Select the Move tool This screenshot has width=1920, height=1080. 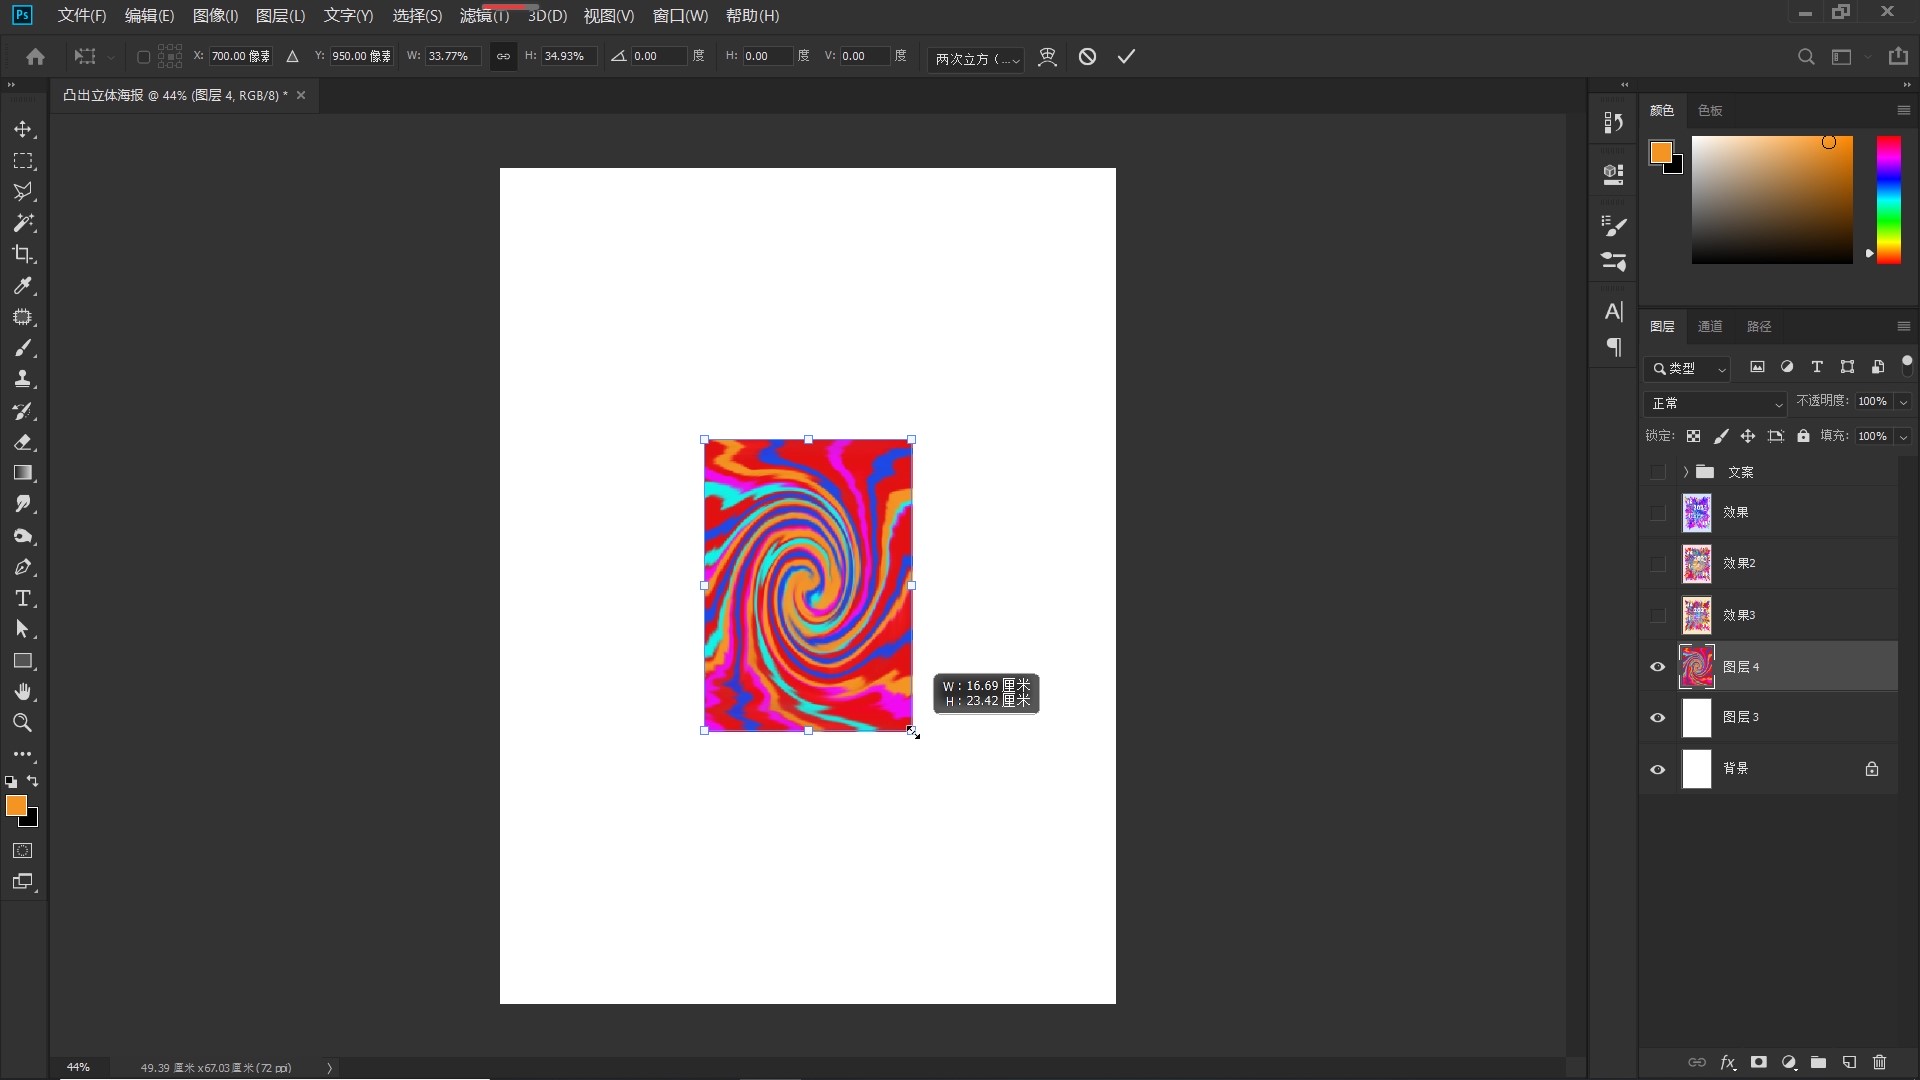pos(23,130)
